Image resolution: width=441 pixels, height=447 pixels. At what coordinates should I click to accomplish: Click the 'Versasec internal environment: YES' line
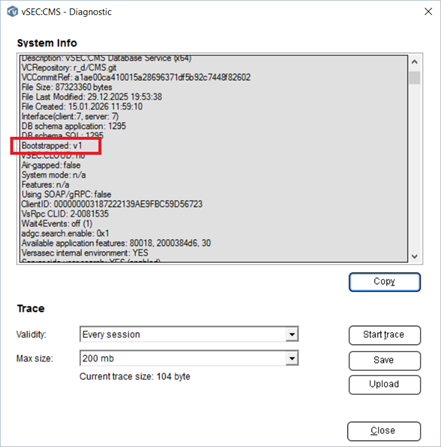tap(85, 253)
